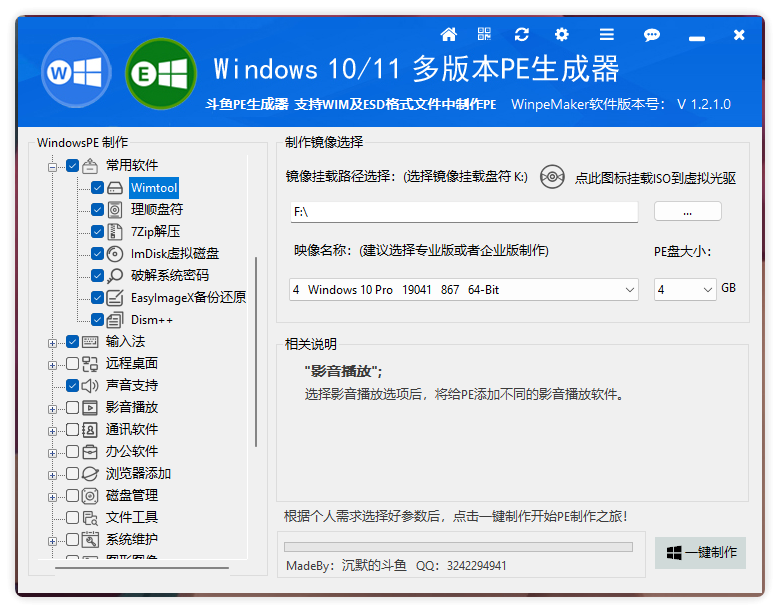Click the EasyImageX备份还原 edit icon
Image resolution: width=780 pixels, height=612 pixels.
click(115, 298)
